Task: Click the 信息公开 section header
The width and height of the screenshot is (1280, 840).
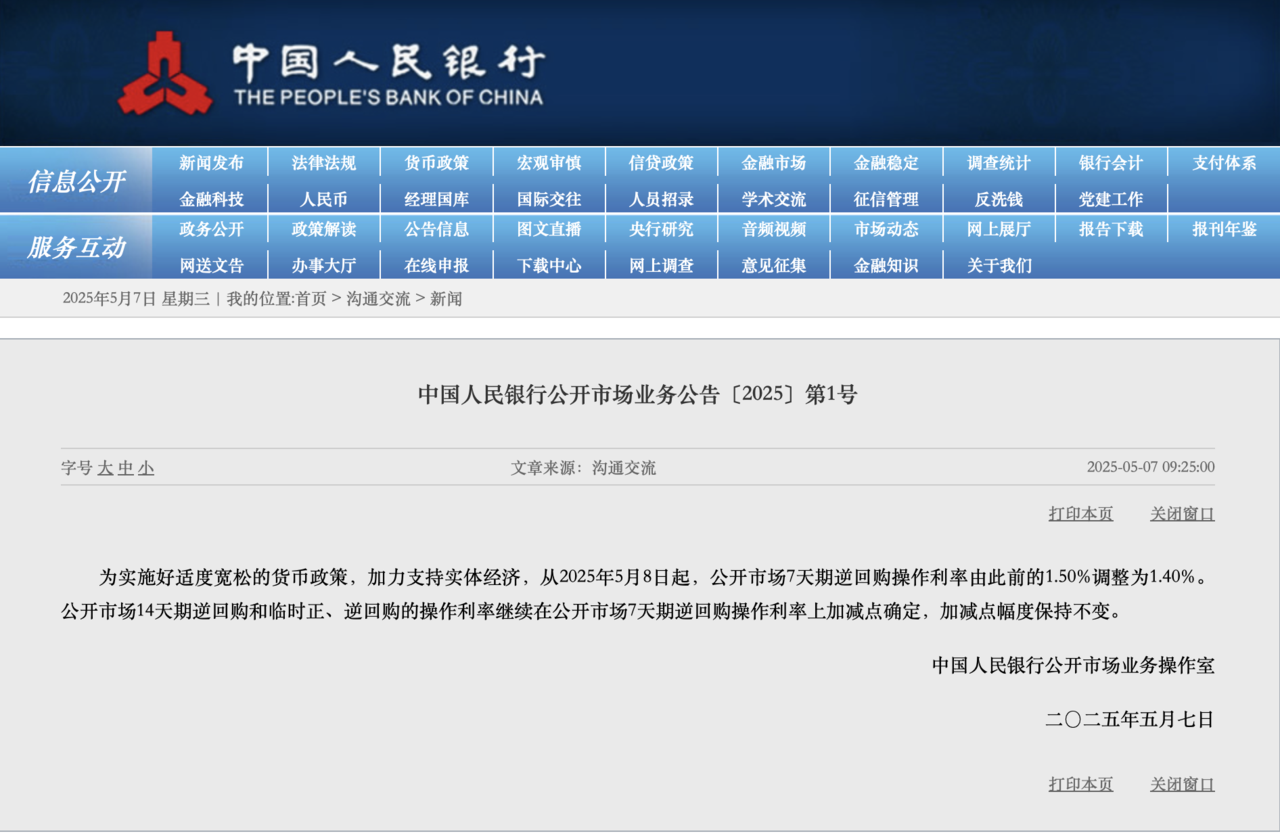Action: coord(76,181)
